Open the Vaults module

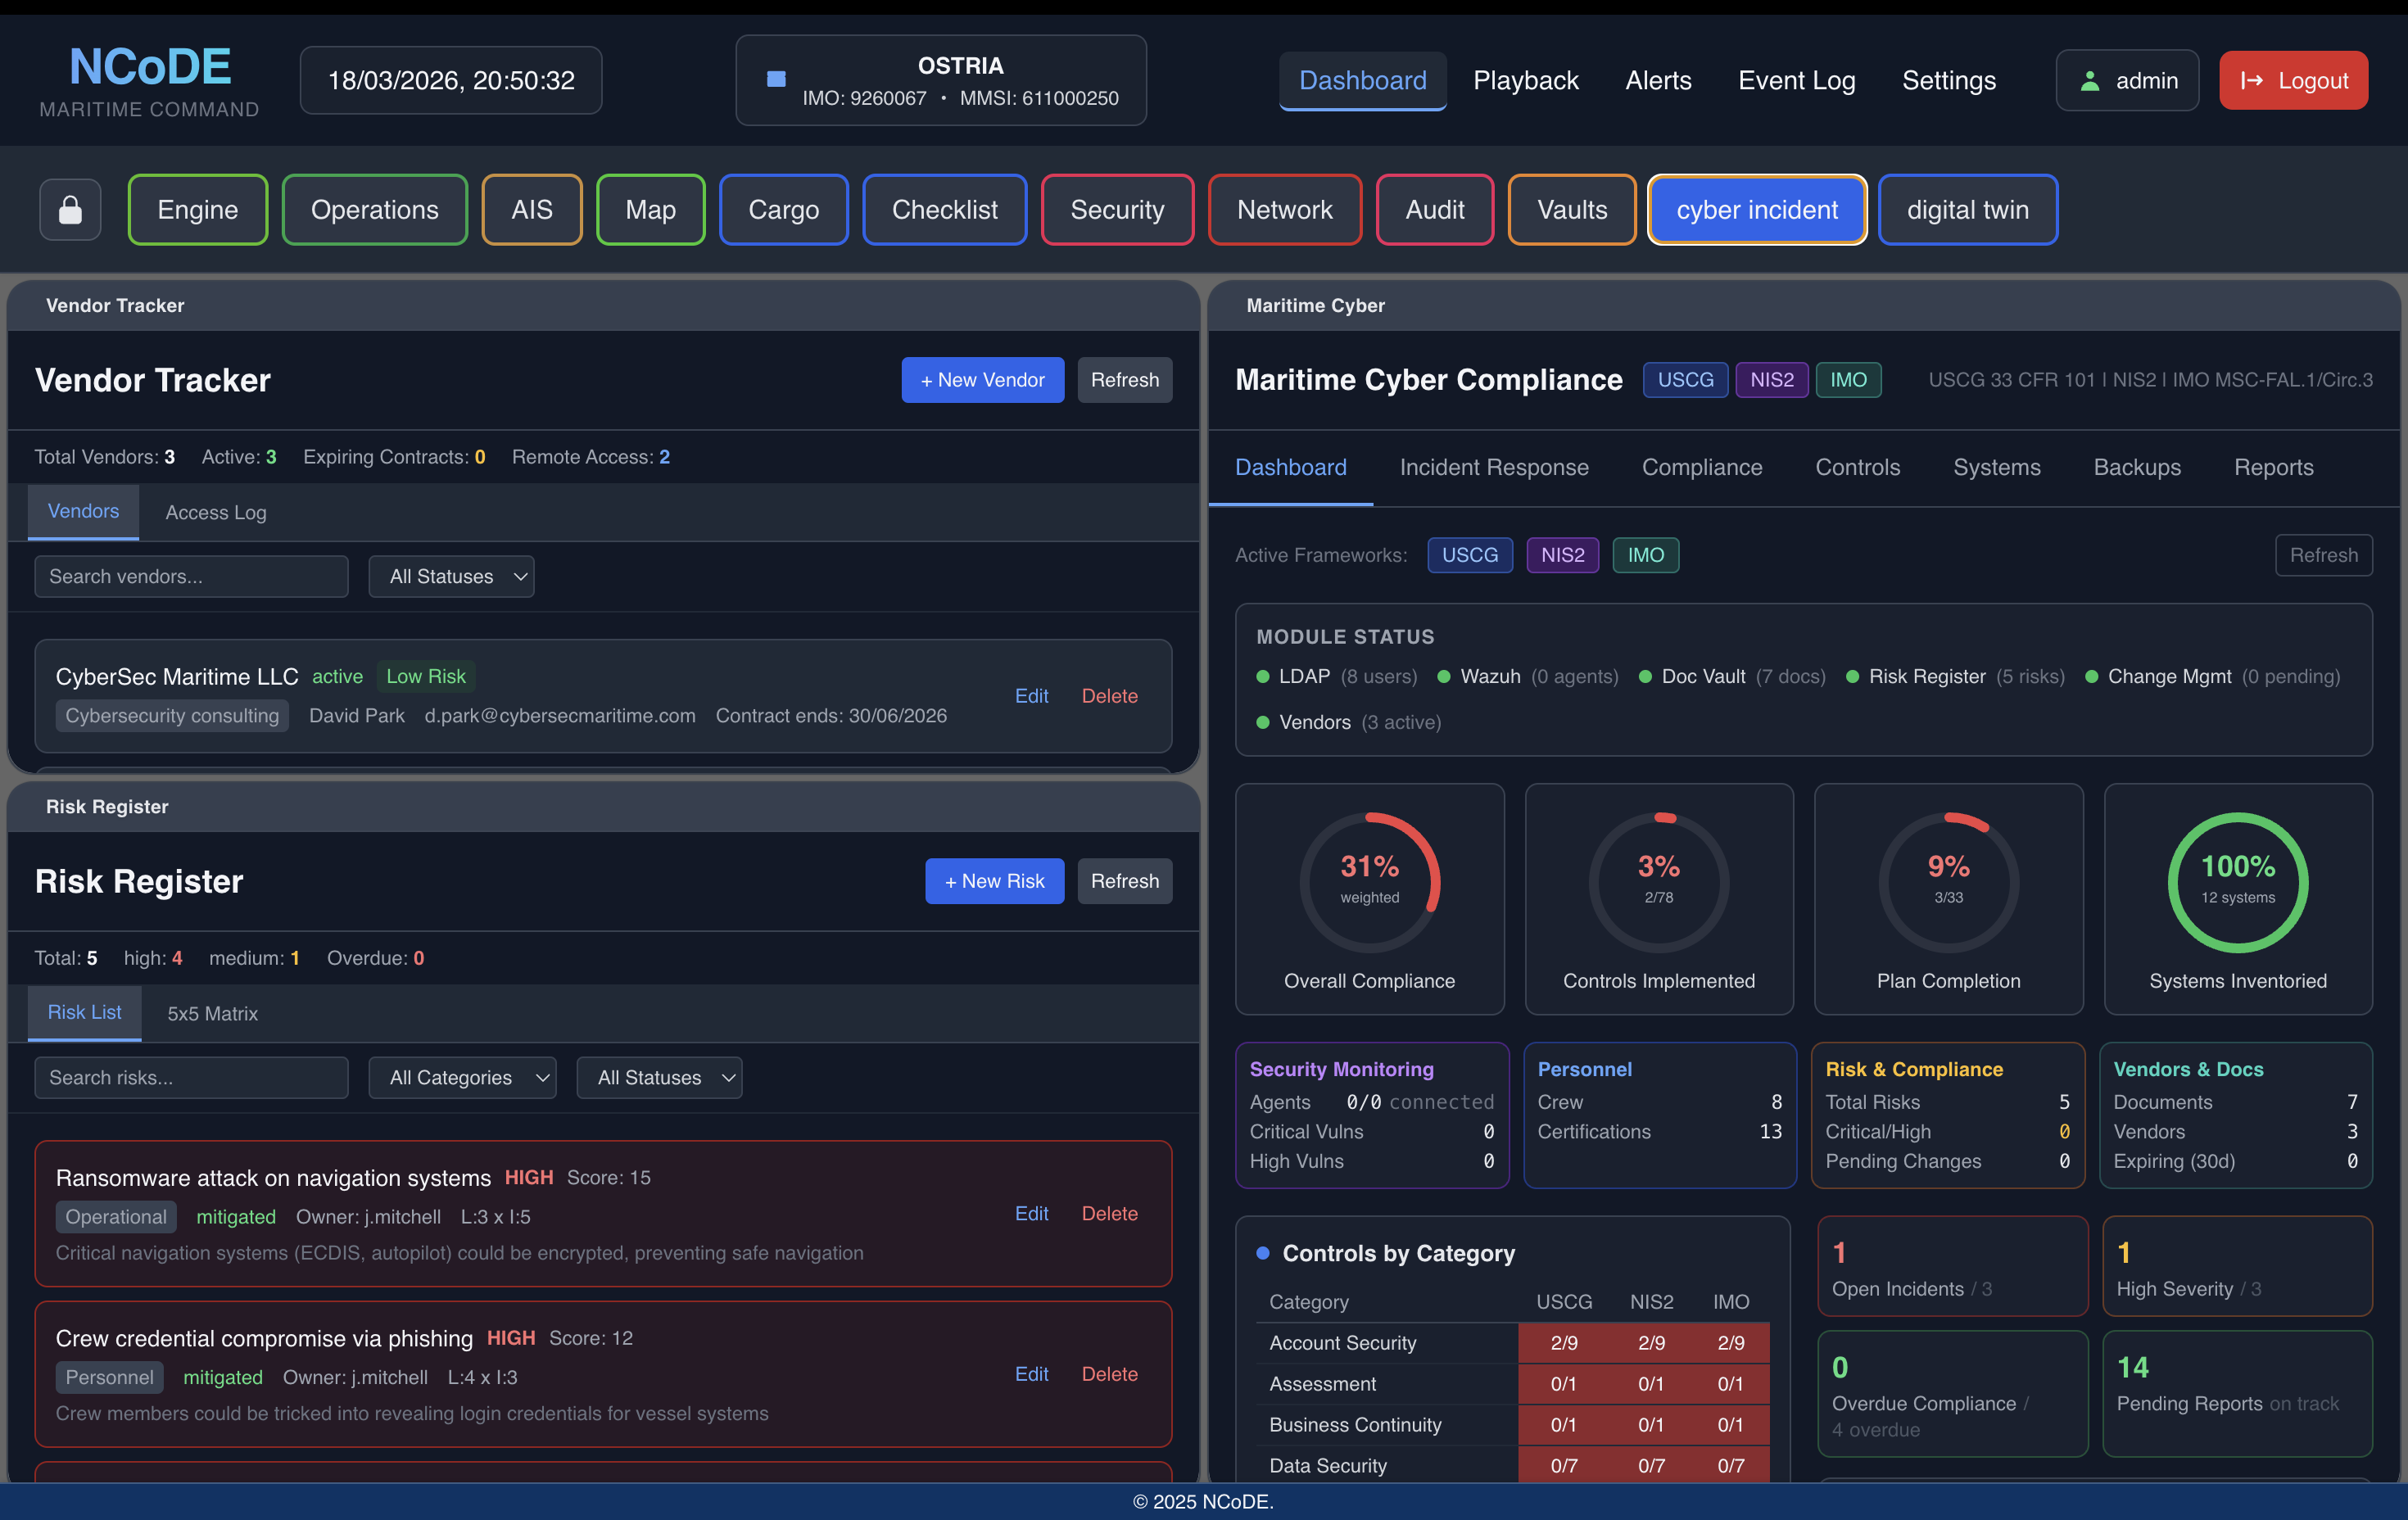[1571, 209]
